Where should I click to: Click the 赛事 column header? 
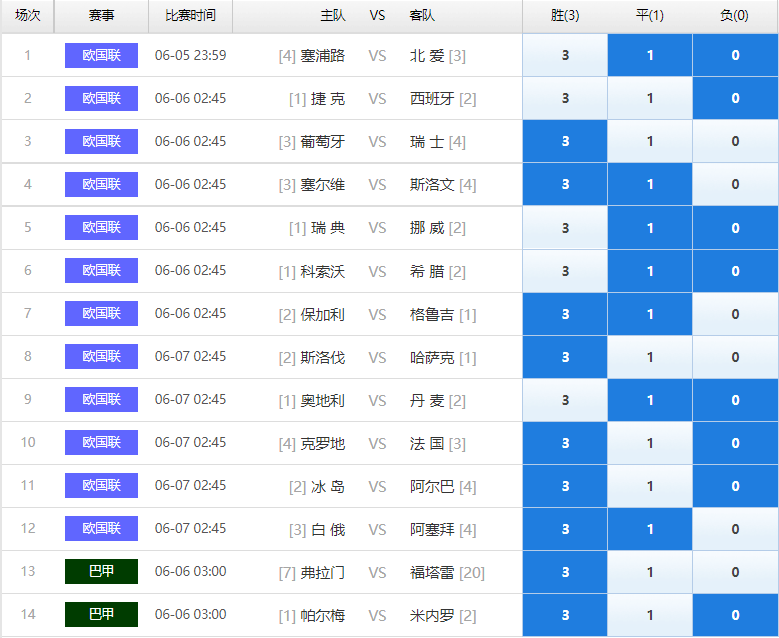(x=101, y=15)
